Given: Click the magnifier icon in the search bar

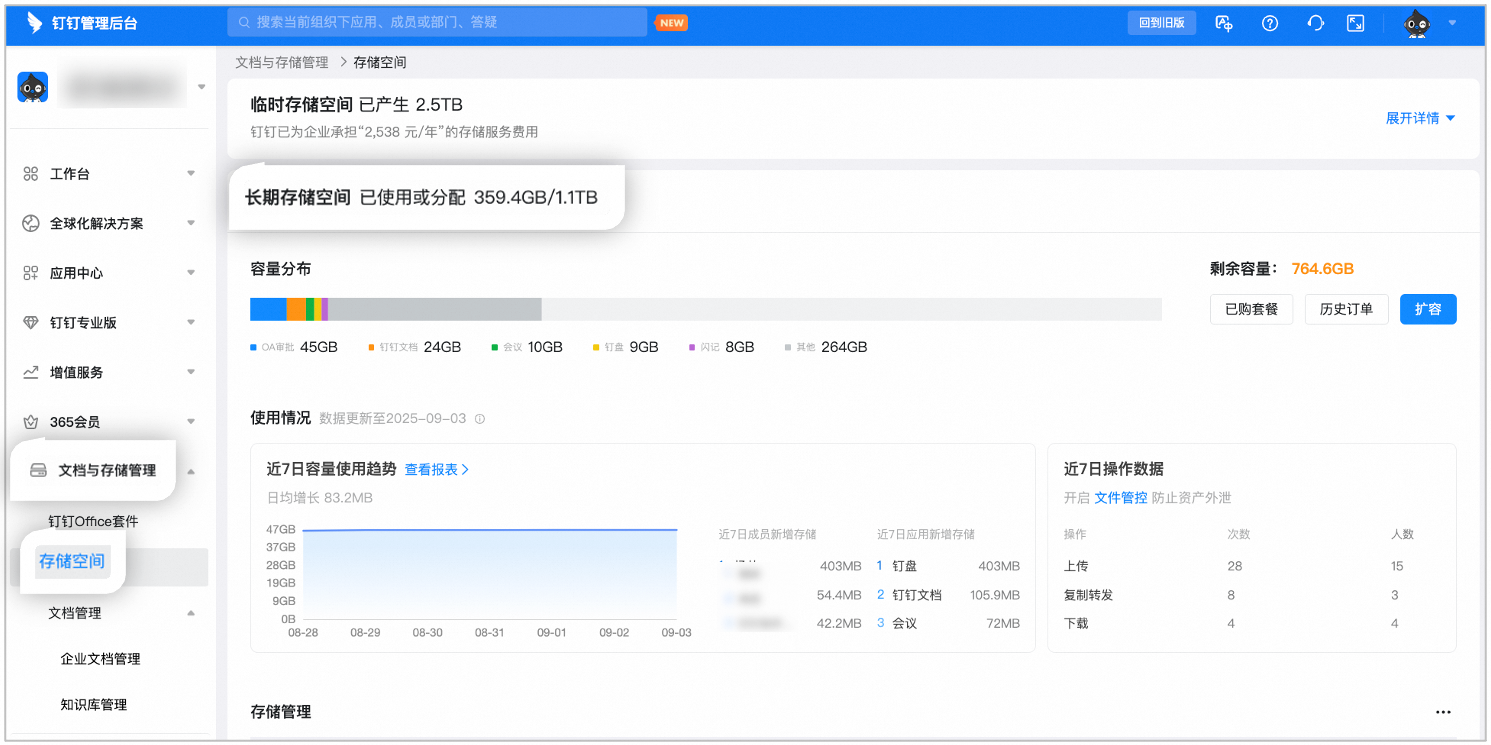Looking at the screenshot, I should [242, 22].
